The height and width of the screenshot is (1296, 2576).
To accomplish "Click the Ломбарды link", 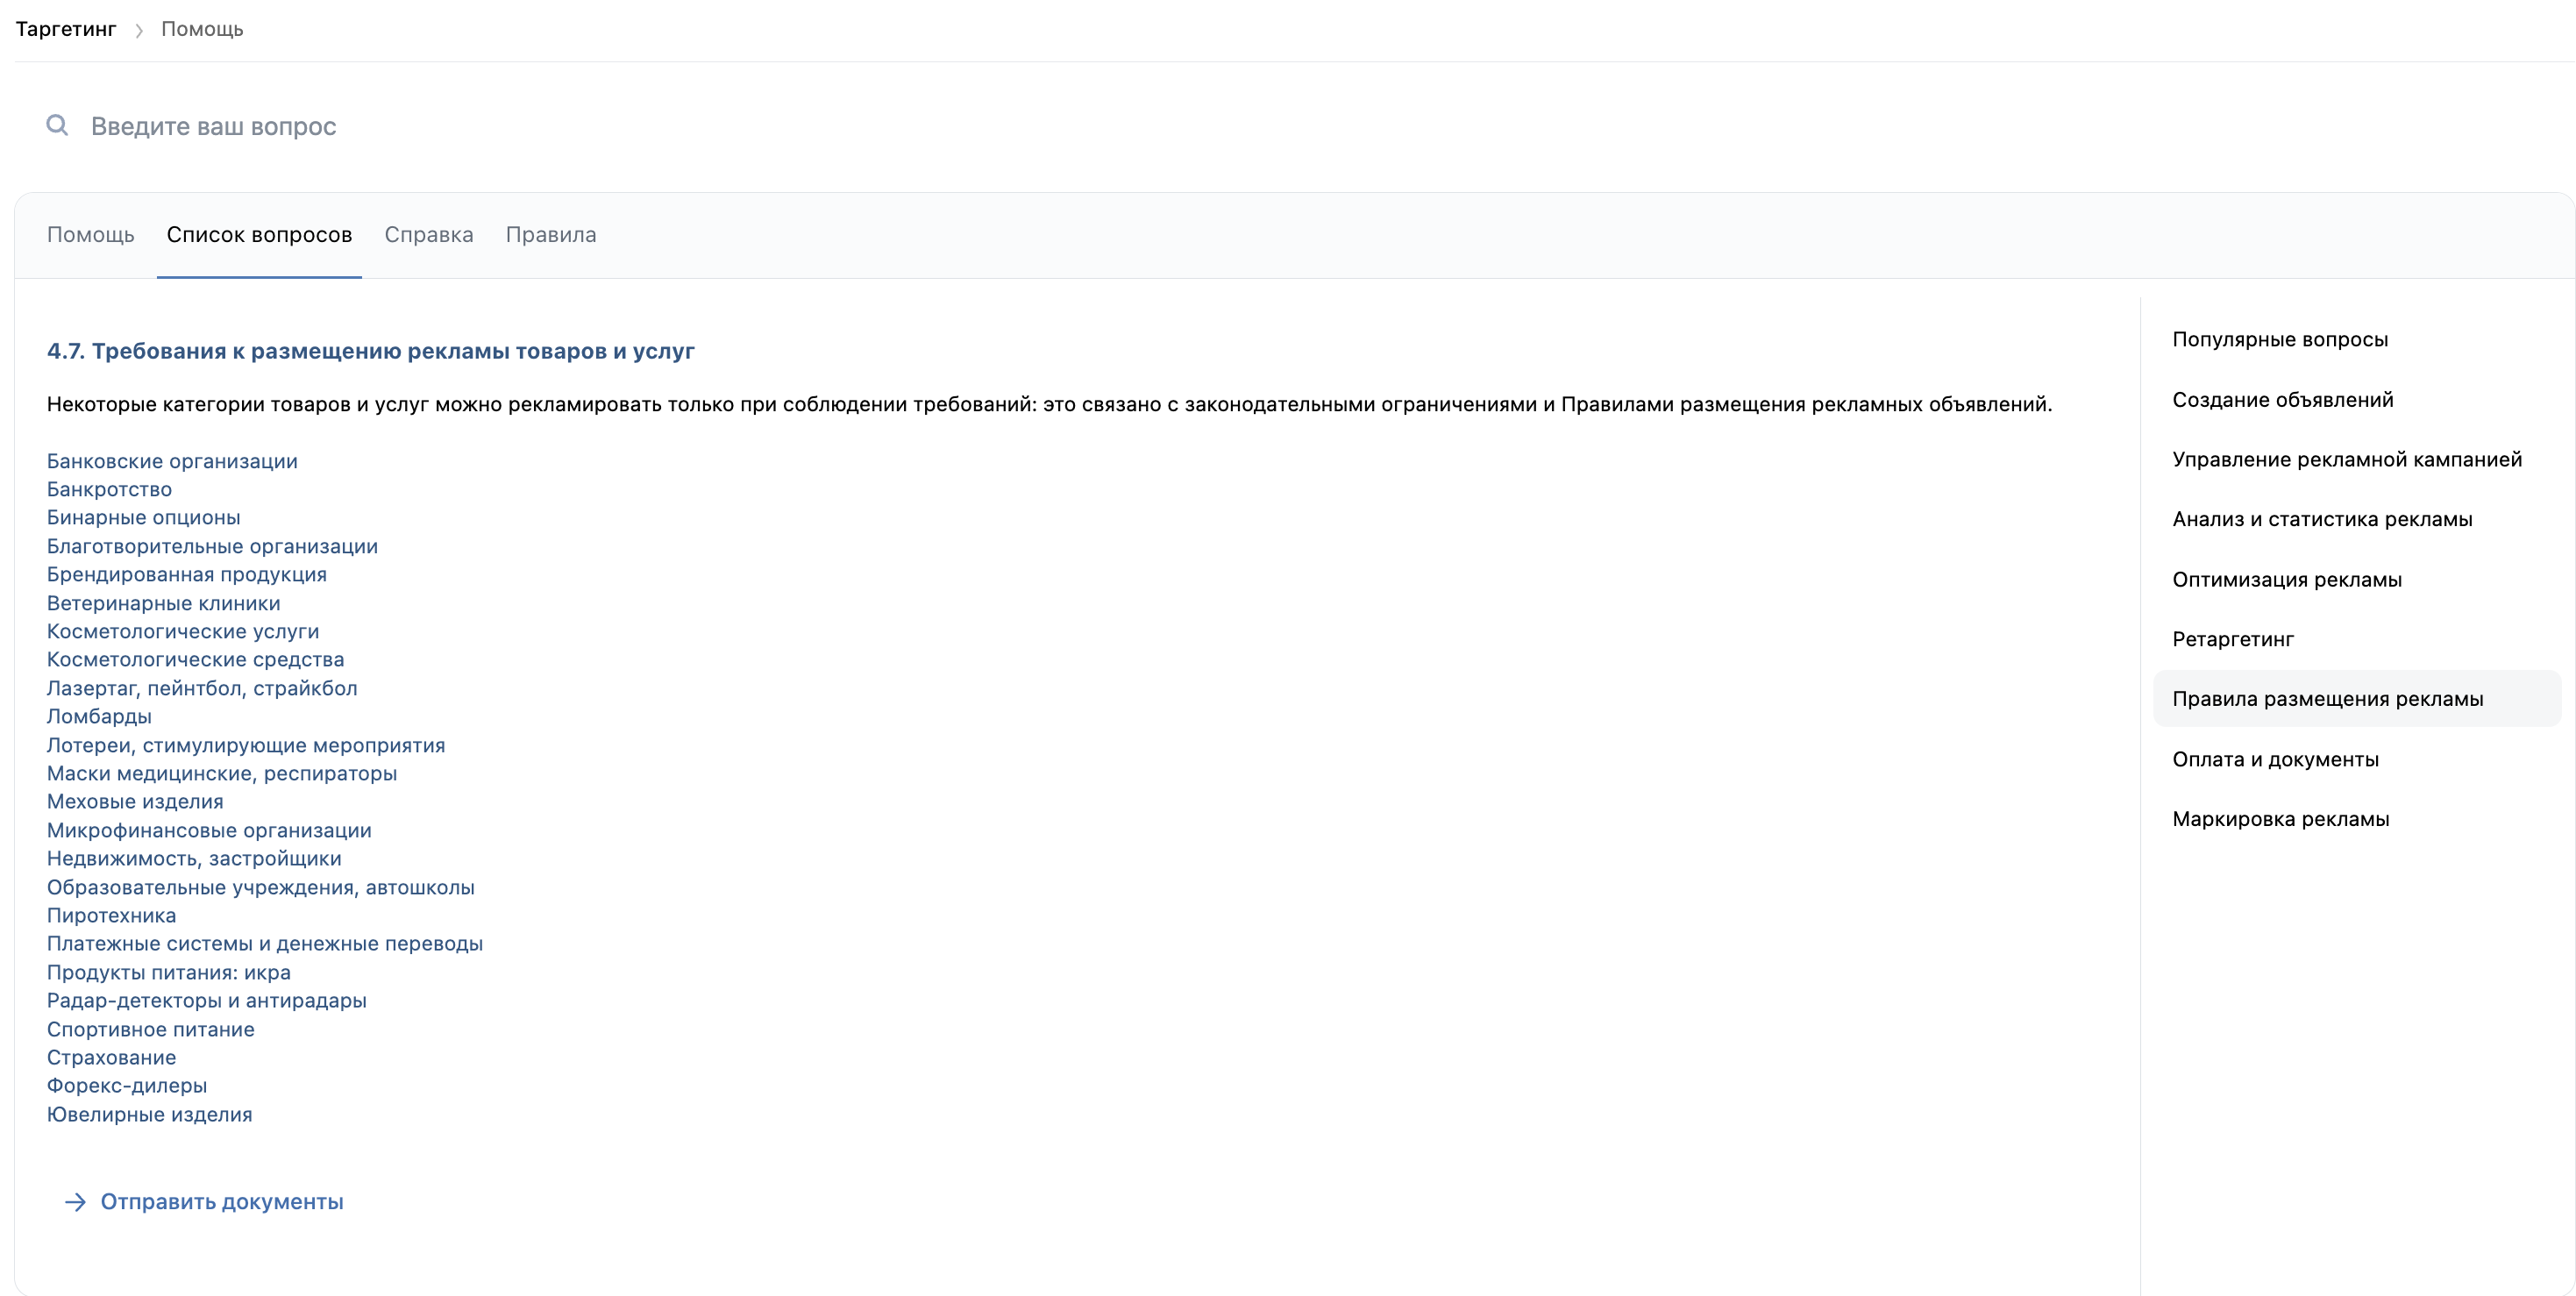I will pos(99,716).
